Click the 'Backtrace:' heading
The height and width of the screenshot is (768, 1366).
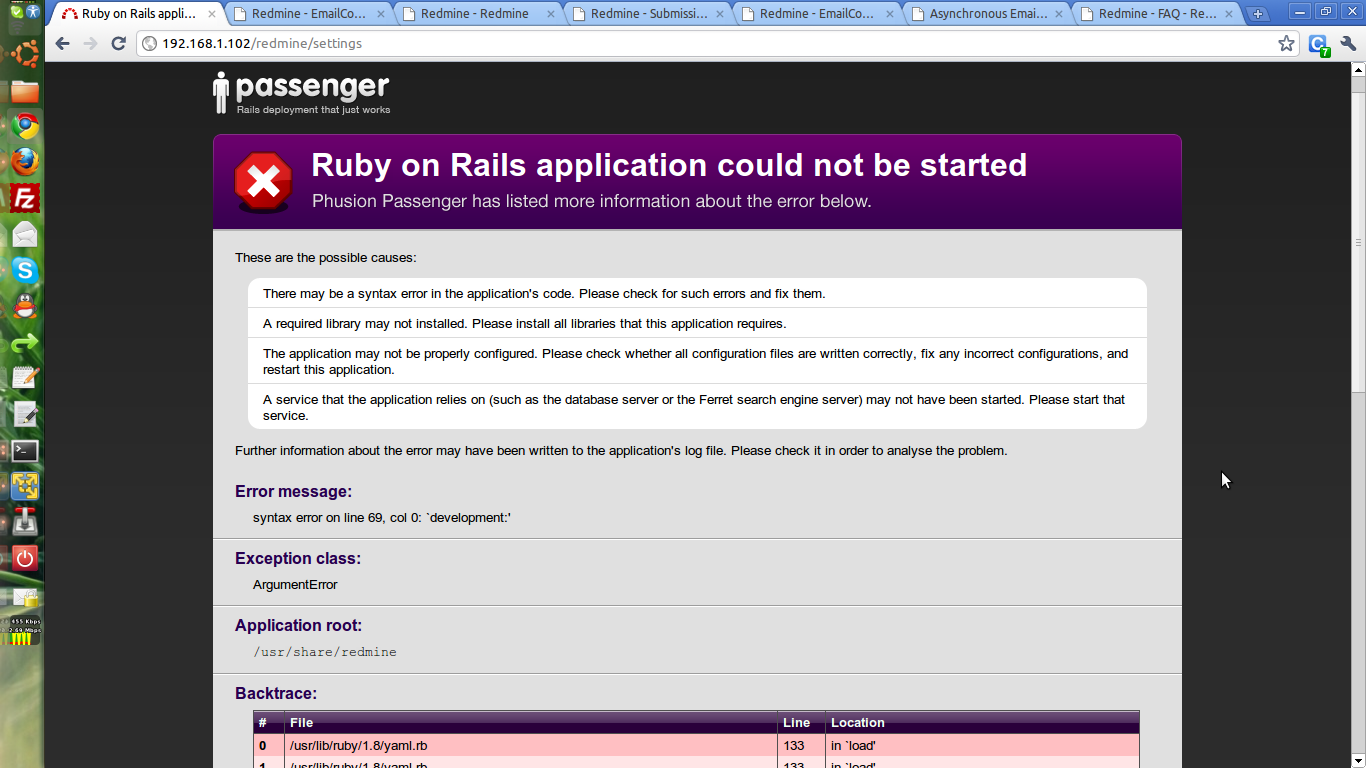[x=276, y=693]
